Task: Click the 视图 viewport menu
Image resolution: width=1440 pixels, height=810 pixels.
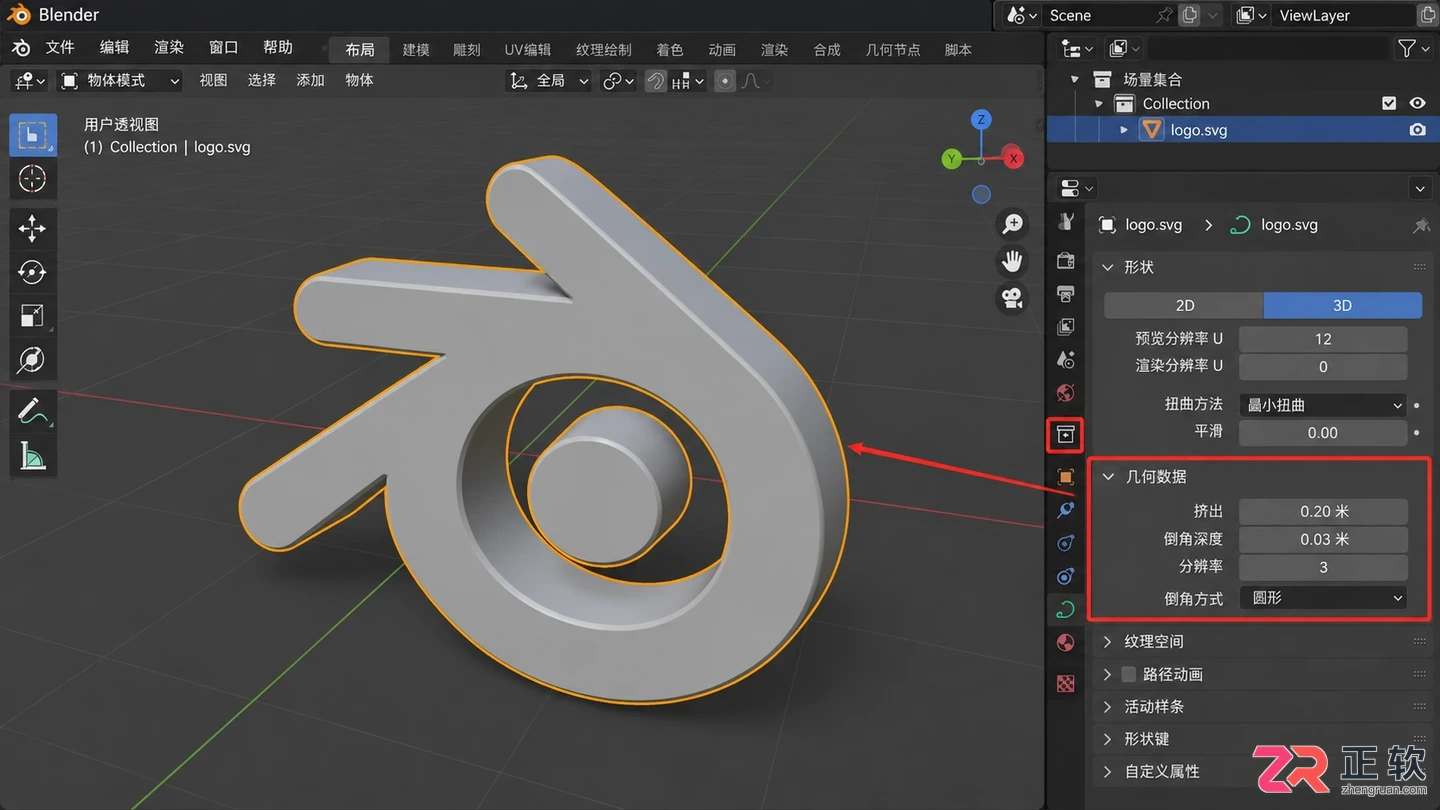Action: tap(213, 80)
